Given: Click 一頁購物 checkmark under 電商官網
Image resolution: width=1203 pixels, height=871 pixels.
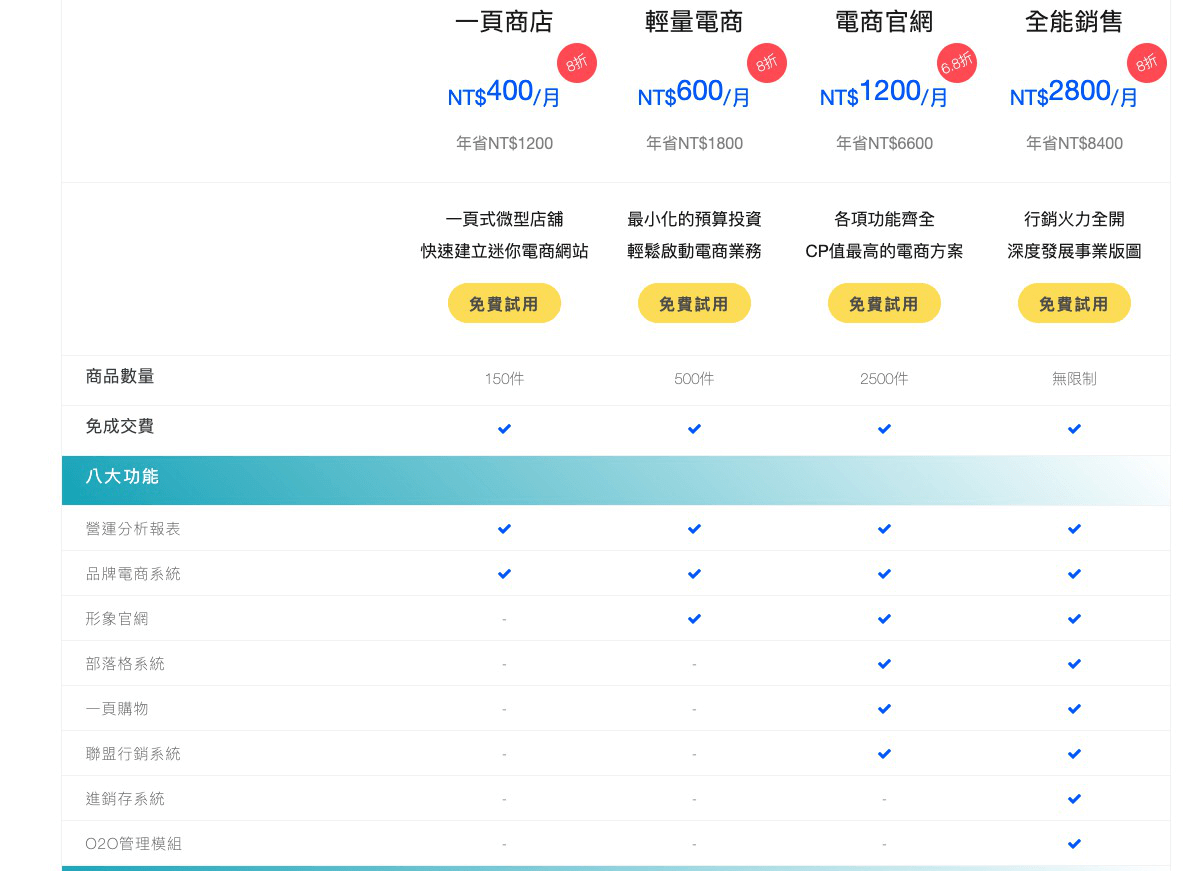Looking at the screenshot, I should tap(884, 709).
